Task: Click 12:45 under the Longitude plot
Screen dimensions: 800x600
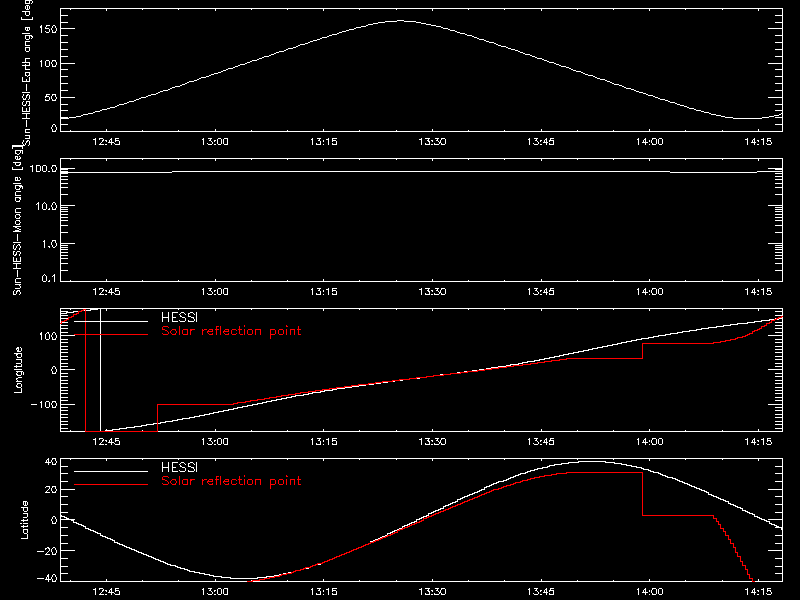Action: tap(106, 442)
